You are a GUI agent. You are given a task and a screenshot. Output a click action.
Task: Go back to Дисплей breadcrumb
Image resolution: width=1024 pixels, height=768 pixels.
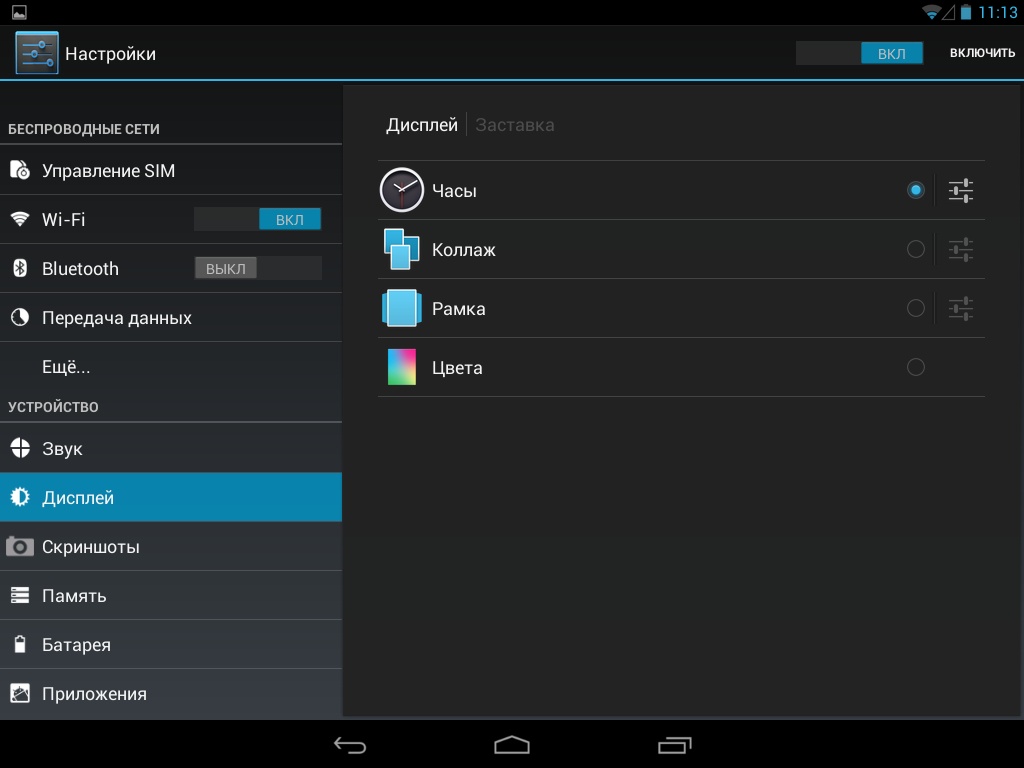pyautogui.click(x=421, y=125)
